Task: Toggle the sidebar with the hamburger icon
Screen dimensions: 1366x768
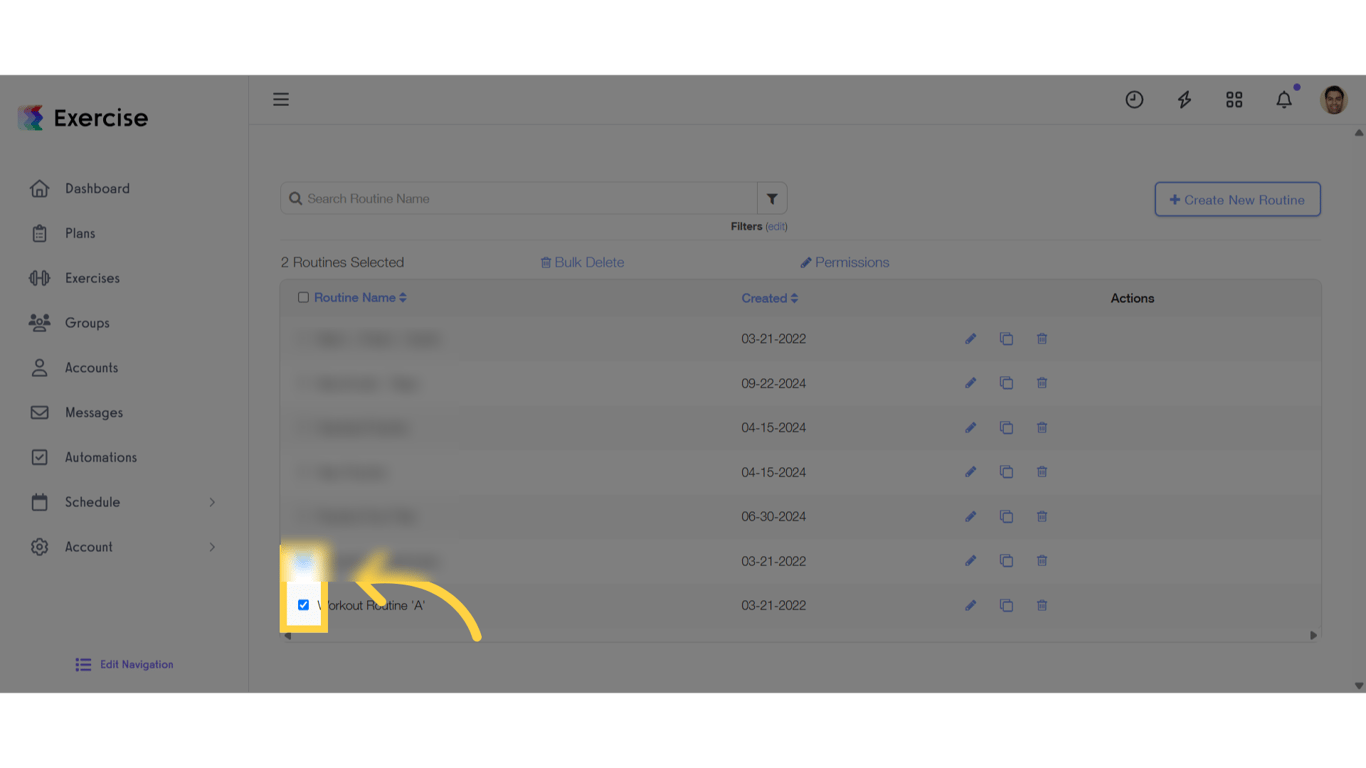Action: click(x=281, y=99)
